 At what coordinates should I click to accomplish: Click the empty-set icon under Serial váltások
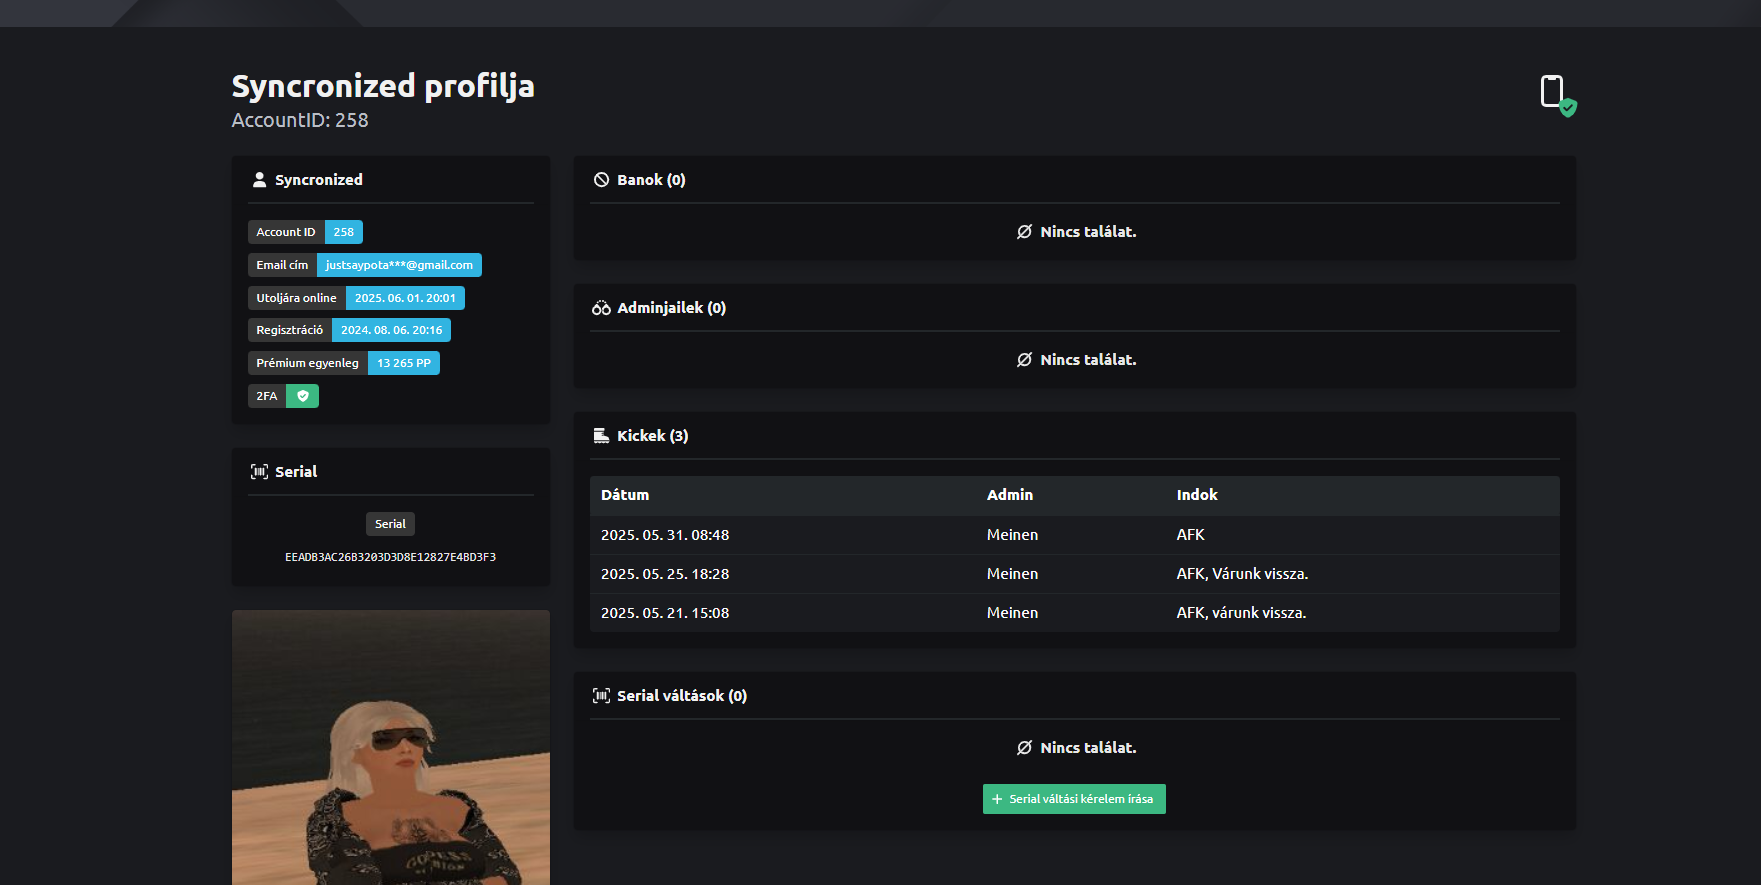coord(1024,748)
